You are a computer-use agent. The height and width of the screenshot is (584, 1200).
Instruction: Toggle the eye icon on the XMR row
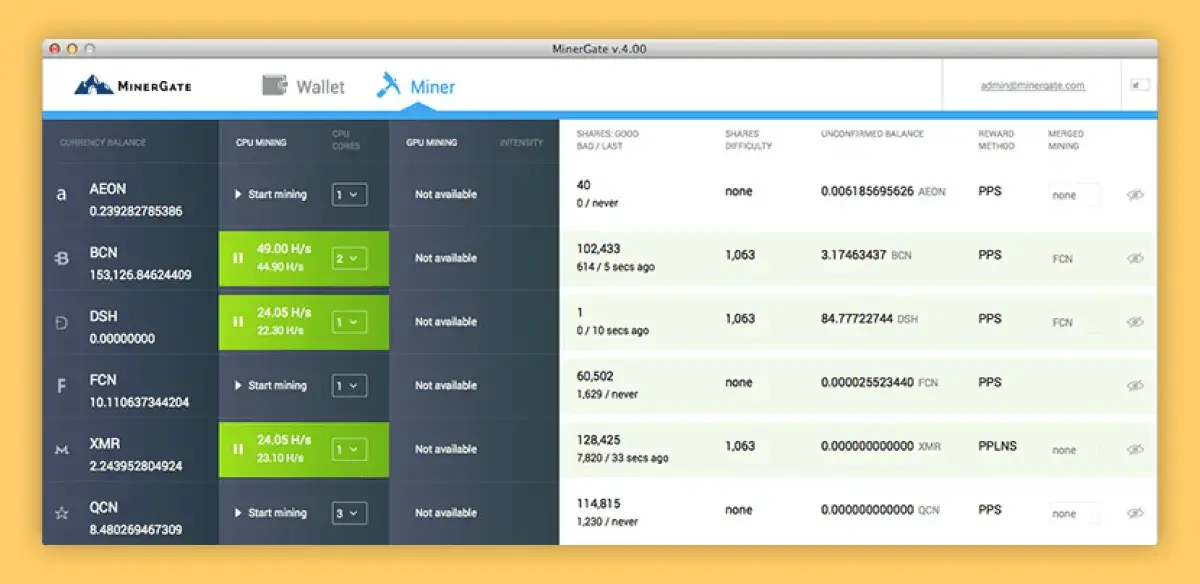point(1134,450)
